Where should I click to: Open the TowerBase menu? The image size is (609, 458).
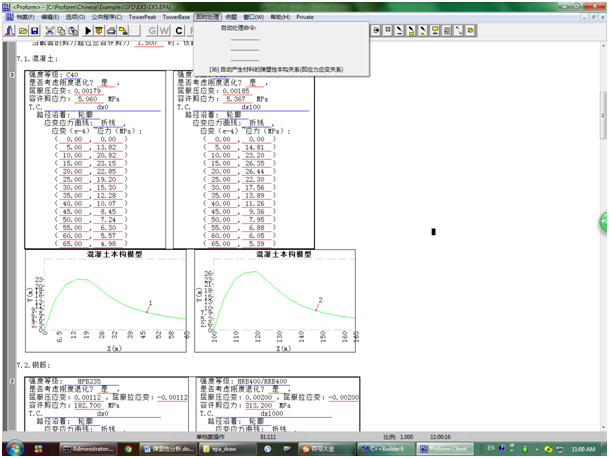tap(176, 17)
